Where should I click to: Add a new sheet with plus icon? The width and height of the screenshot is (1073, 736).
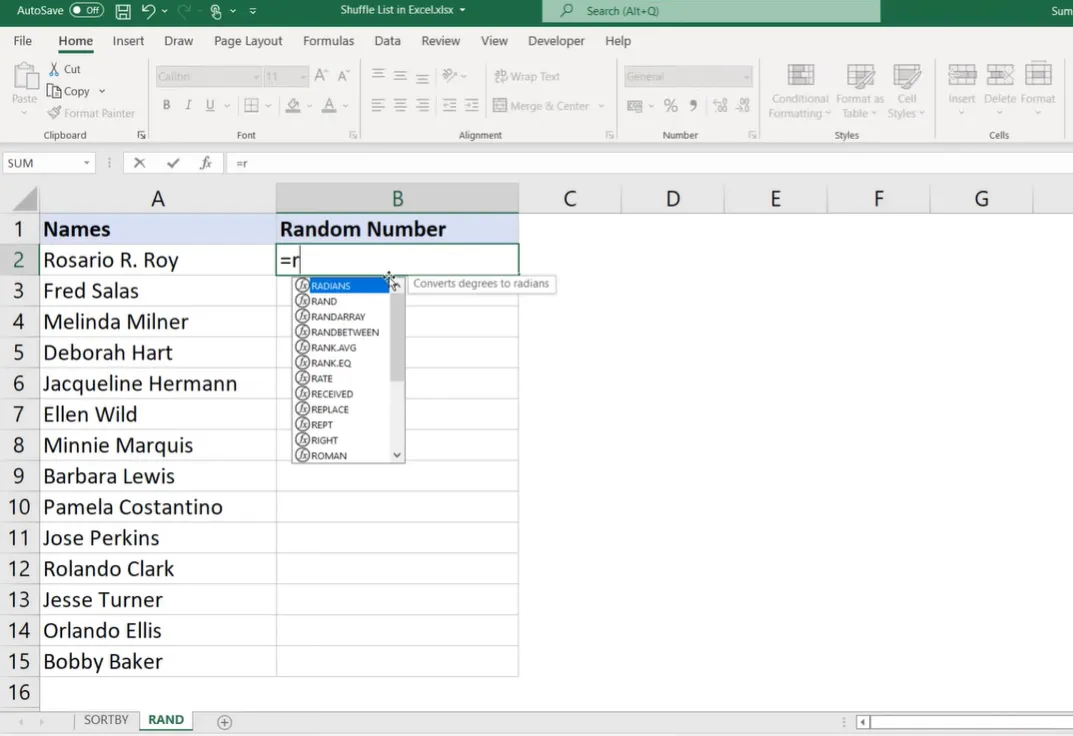click(224, 722)
